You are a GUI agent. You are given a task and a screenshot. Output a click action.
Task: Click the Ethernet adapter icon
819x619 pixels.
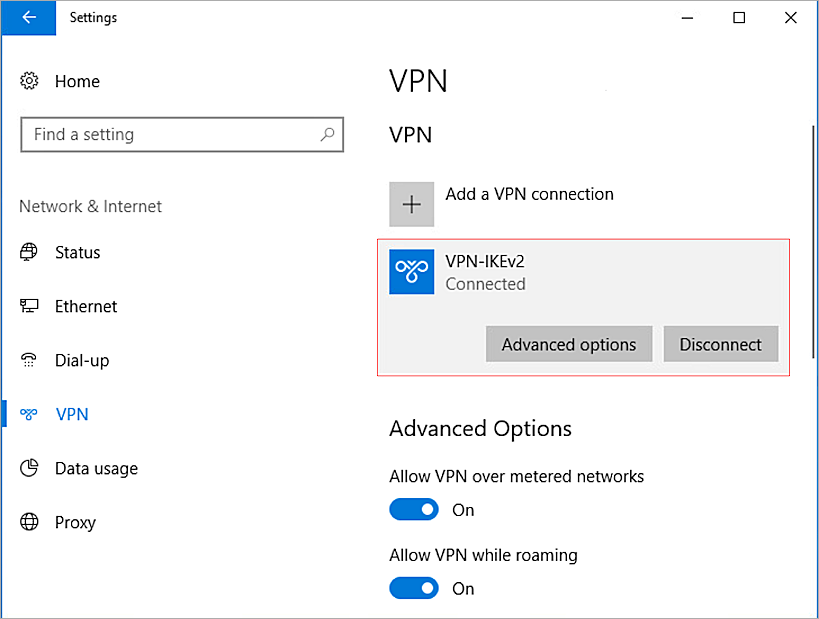(28, 306)
